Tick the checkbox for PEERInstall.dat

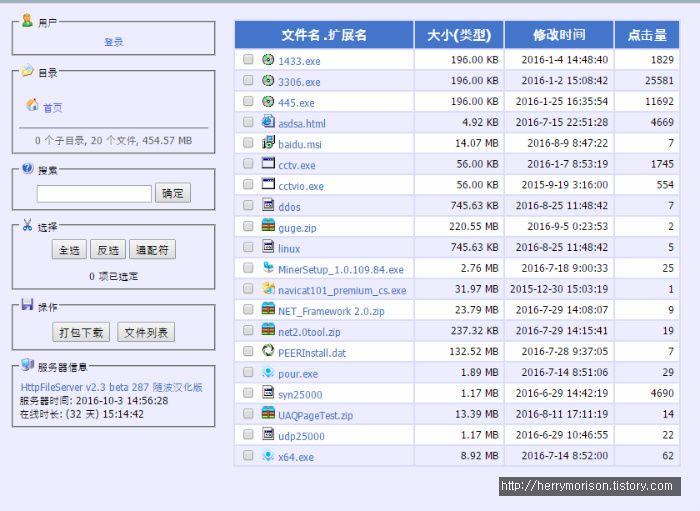tap(248, 351)
